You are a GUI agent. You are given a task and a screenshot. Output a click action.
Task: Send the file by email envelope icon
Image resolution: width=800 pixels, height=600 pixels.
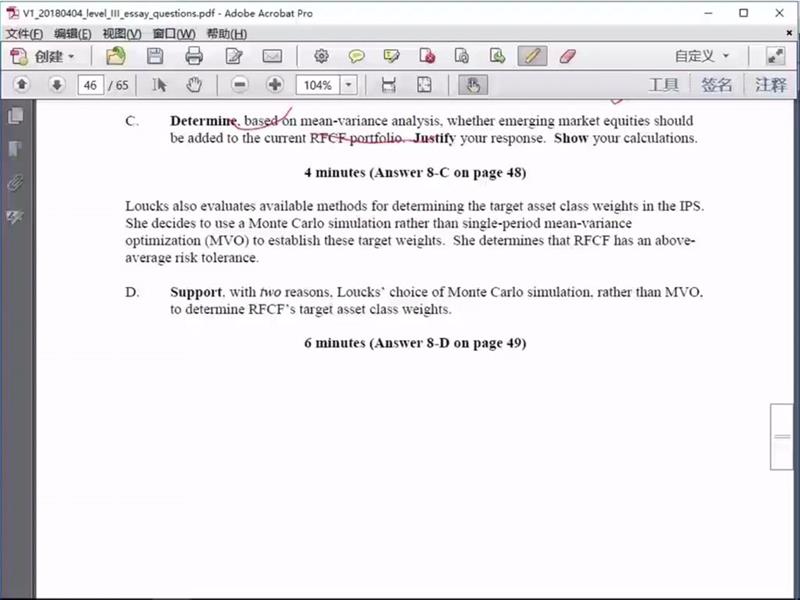tap(272, 56)
